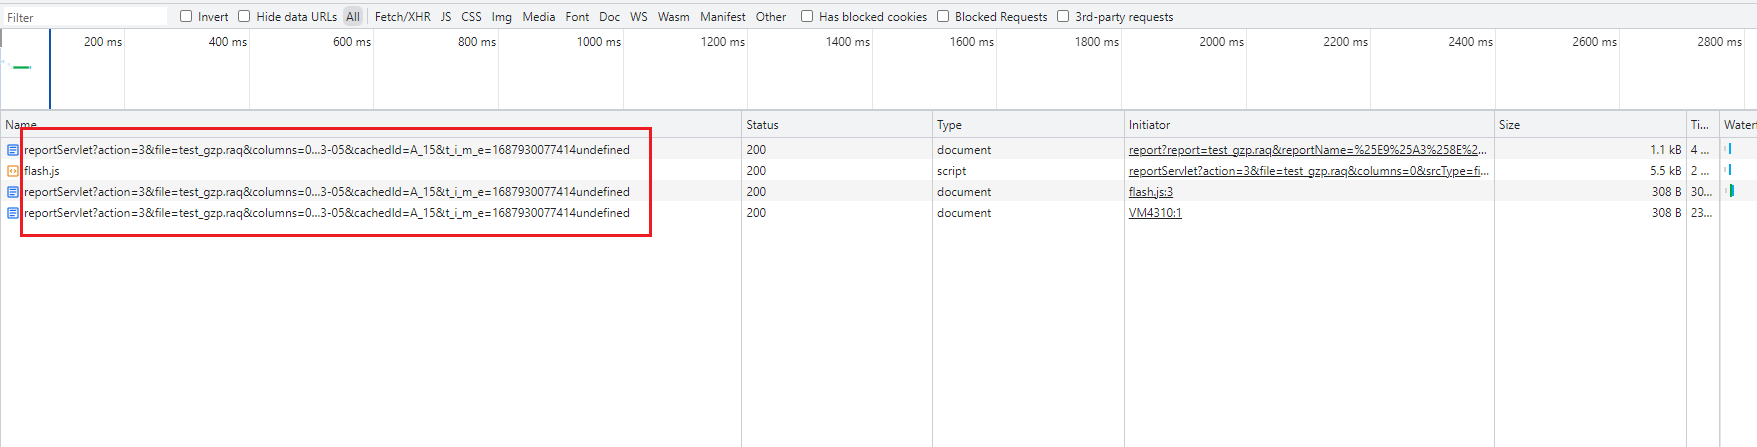Filter by CSS request type
Viewport: 1757px width, 447px height.
coord(471,17)
